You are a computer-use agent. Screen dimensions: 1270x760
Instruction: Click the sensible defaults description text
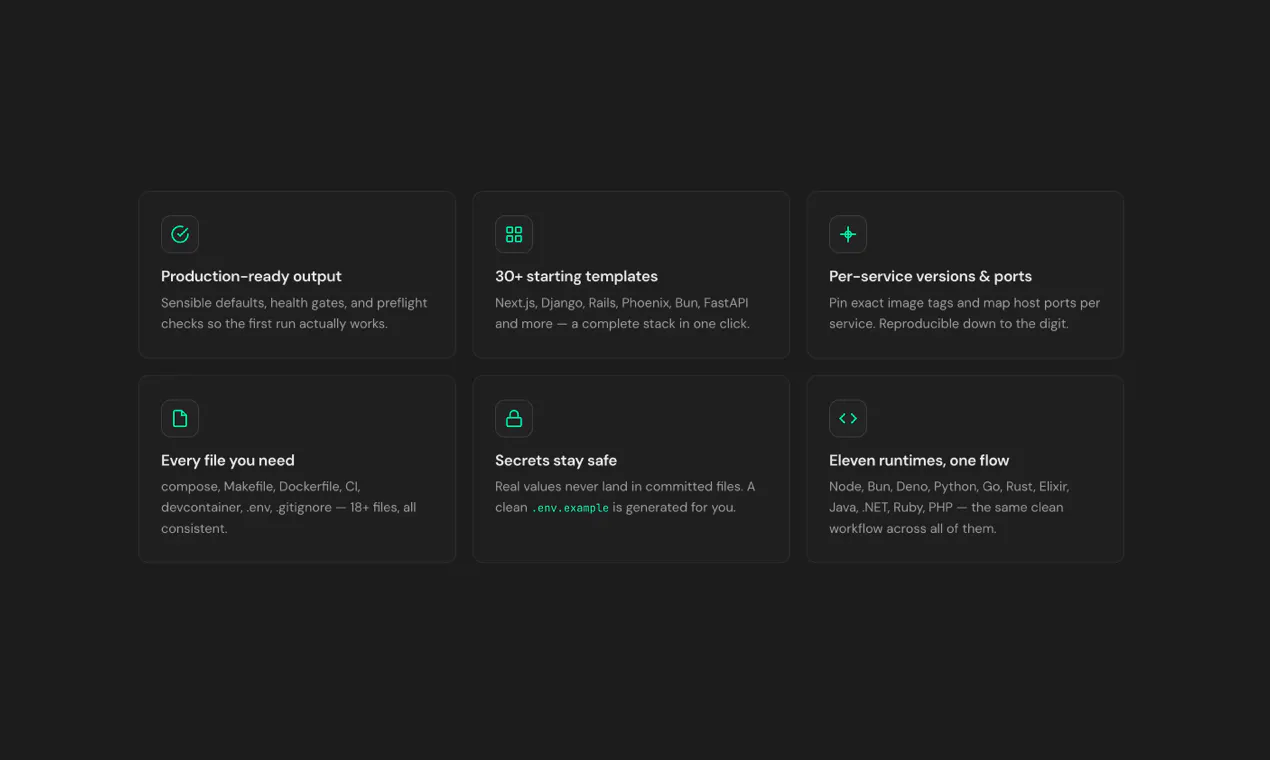(294, 313)
